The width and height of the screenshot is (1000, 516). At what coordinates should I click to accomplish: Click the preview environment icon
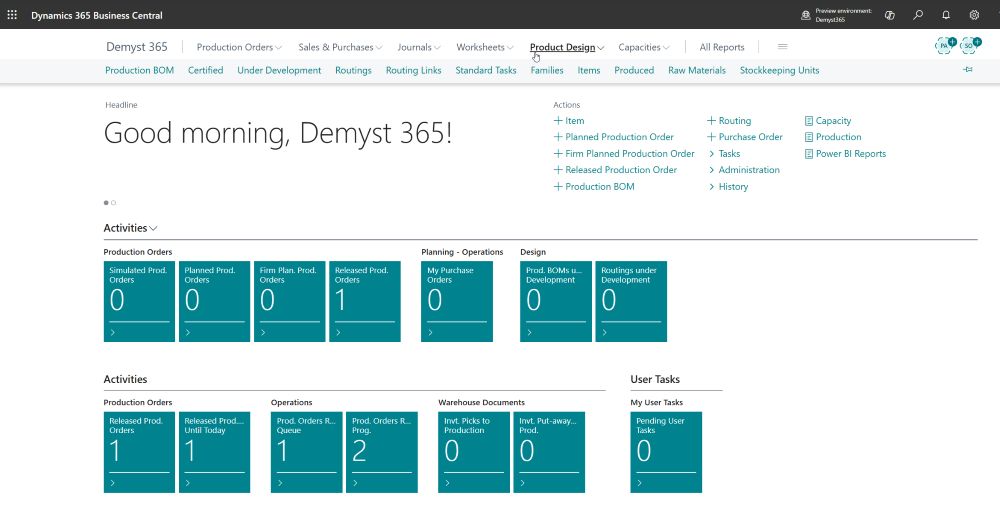(x=806, y=15)
